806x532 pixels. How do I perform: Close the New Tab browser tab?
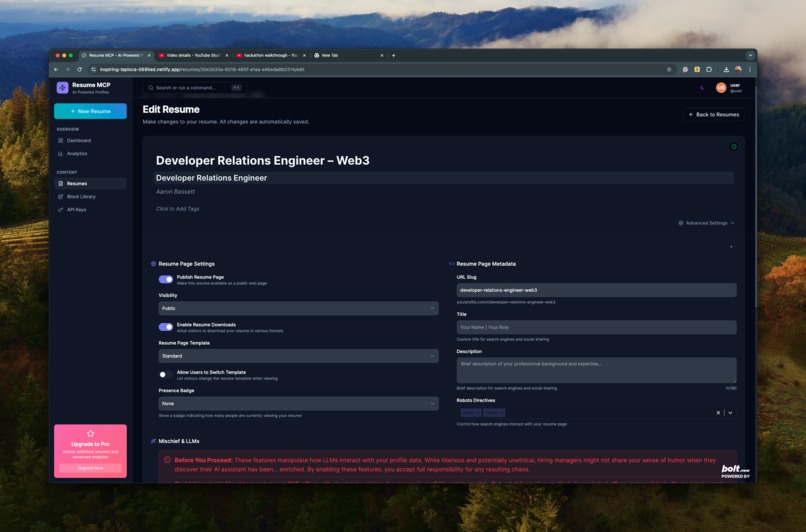click(x=382, y=56)
